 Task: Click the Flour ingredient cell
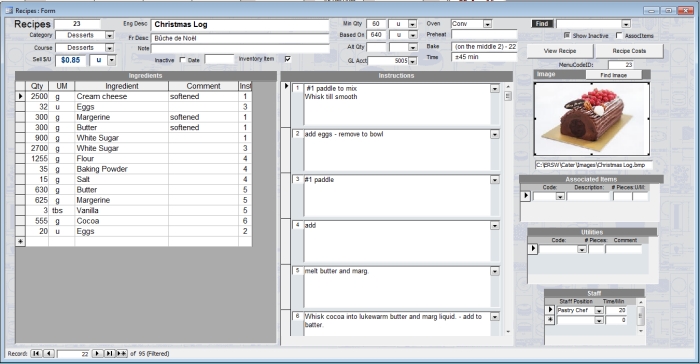coord(121,159)
